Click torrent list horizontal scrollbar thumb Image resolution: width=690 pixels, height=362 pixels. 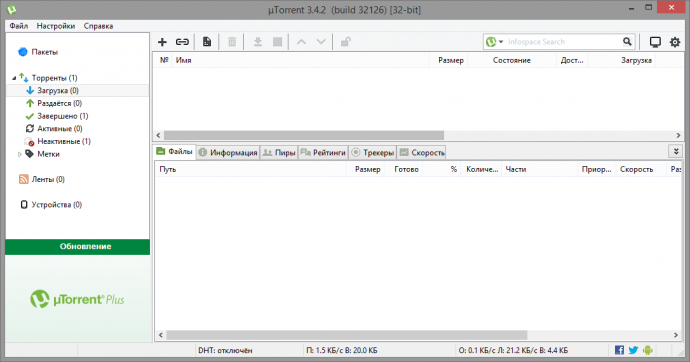point(304,135)
